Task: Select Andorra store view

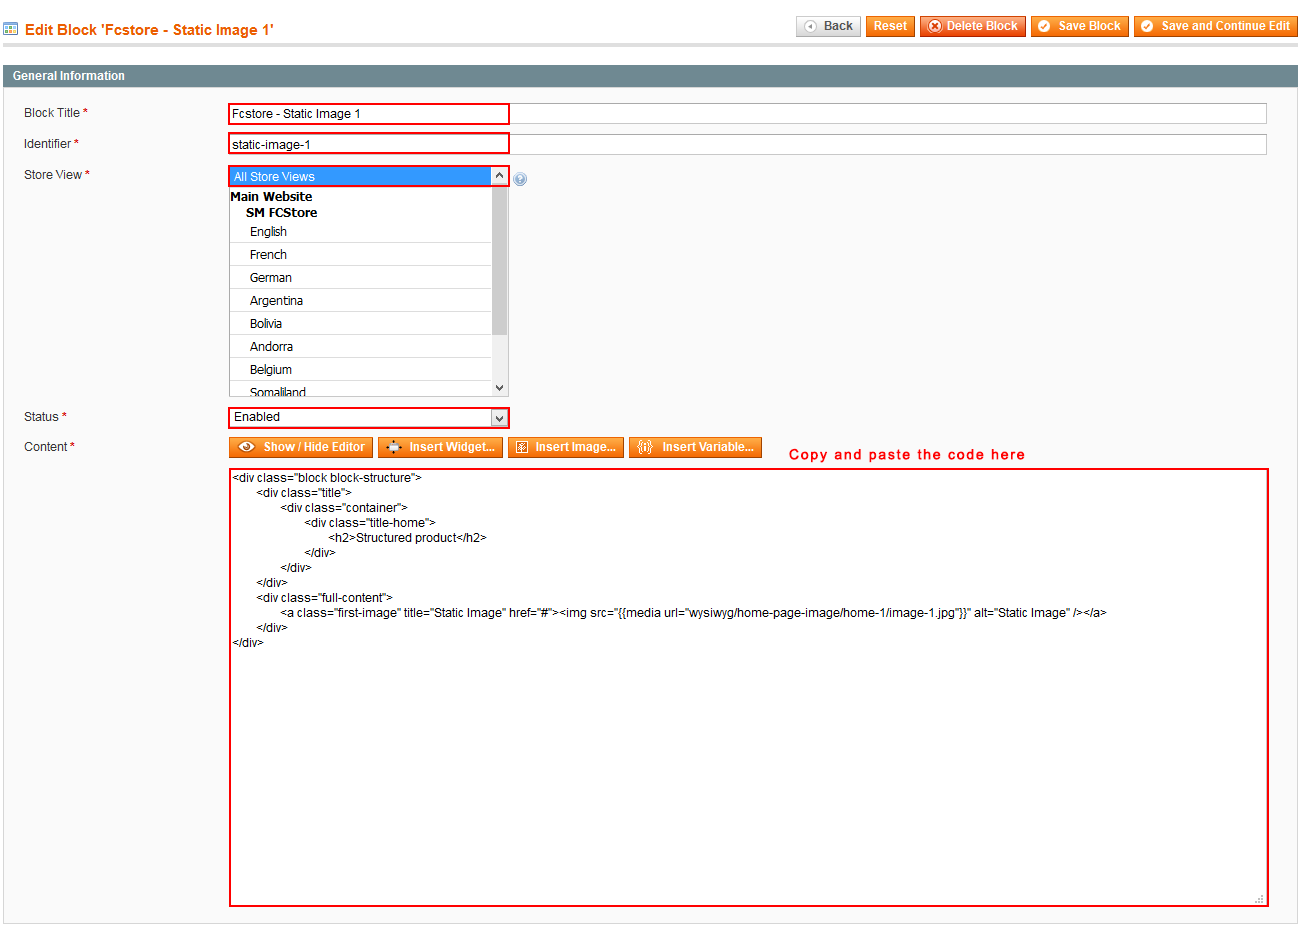Action: [x=361, y=347]
